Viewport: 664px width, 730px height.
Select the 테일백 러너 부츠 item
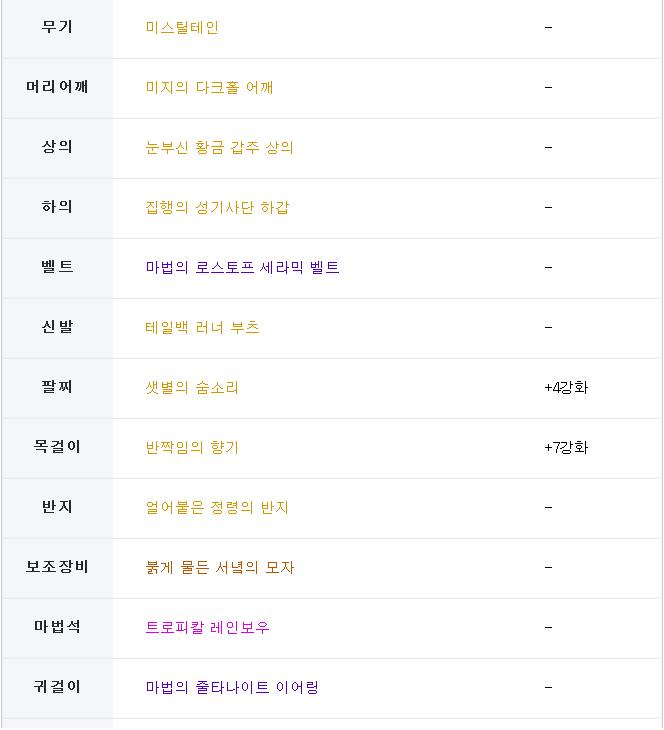pos(202,328)
